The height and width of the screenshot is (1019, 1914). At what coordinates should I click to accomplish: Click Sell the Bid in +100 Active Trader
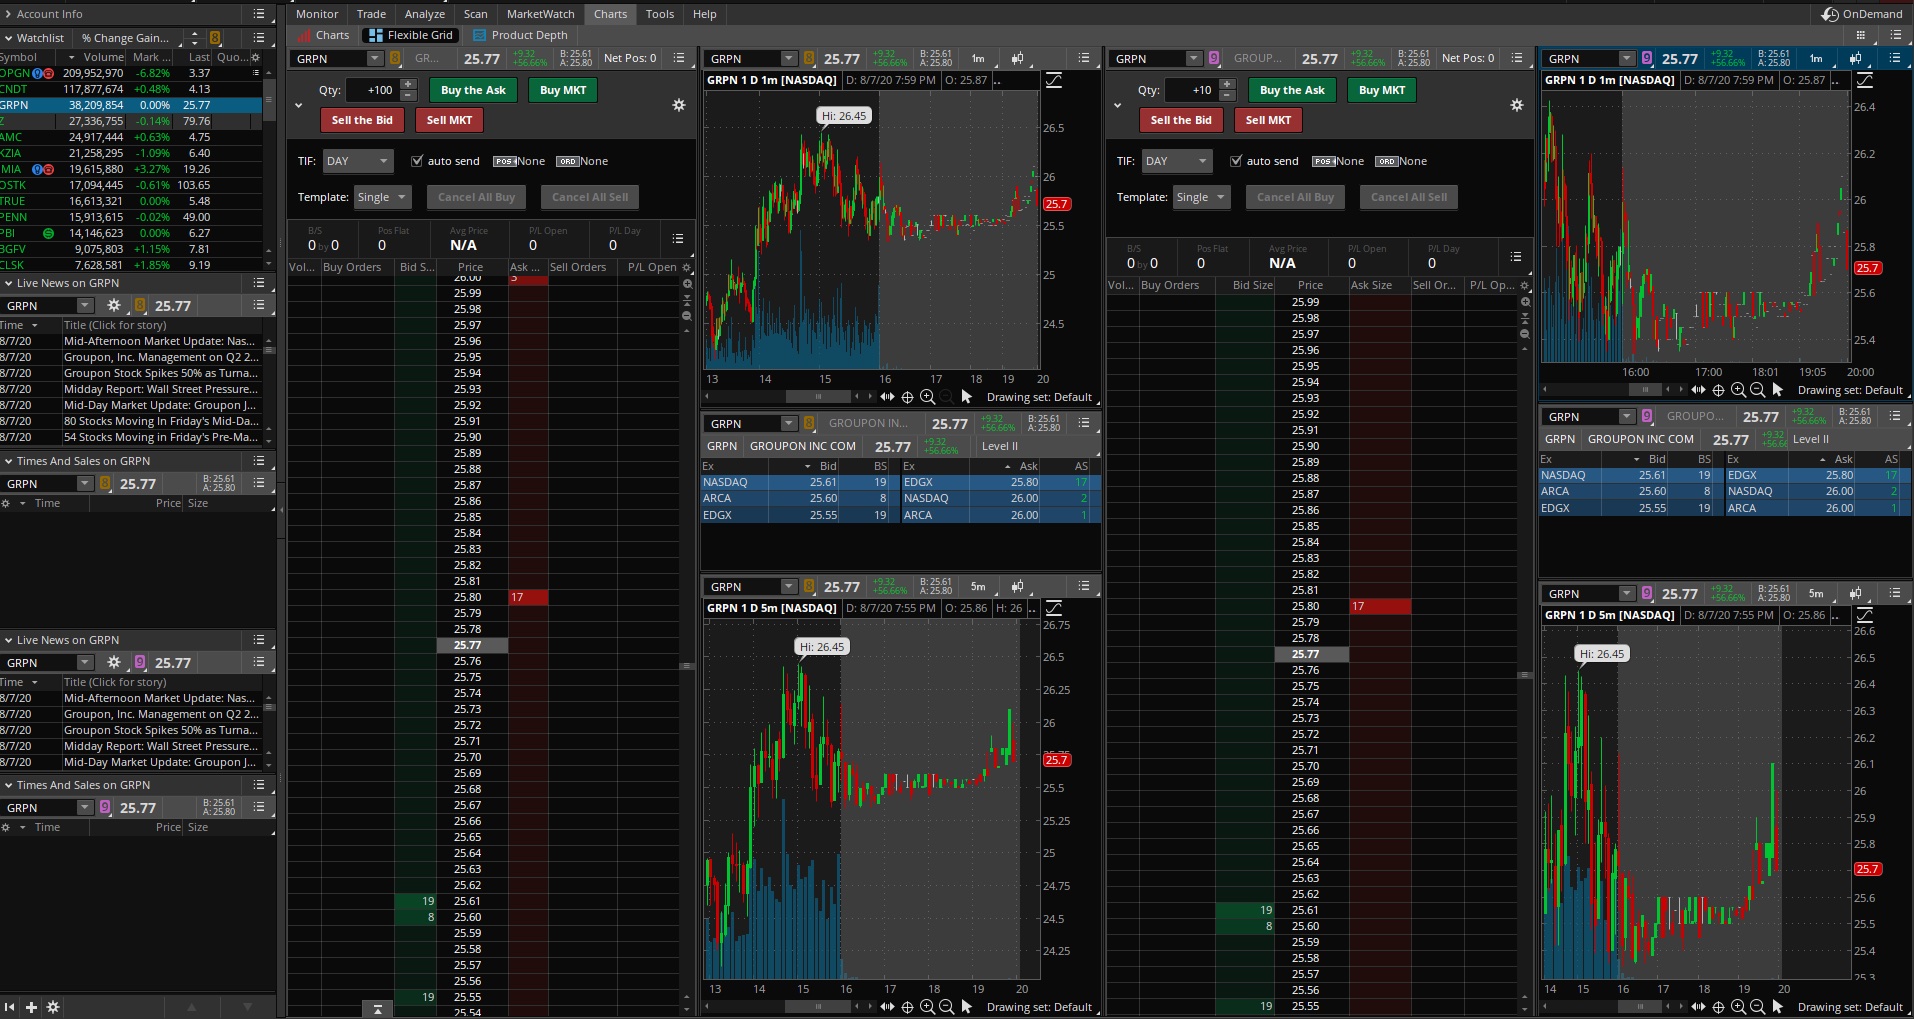click(362, 120)
